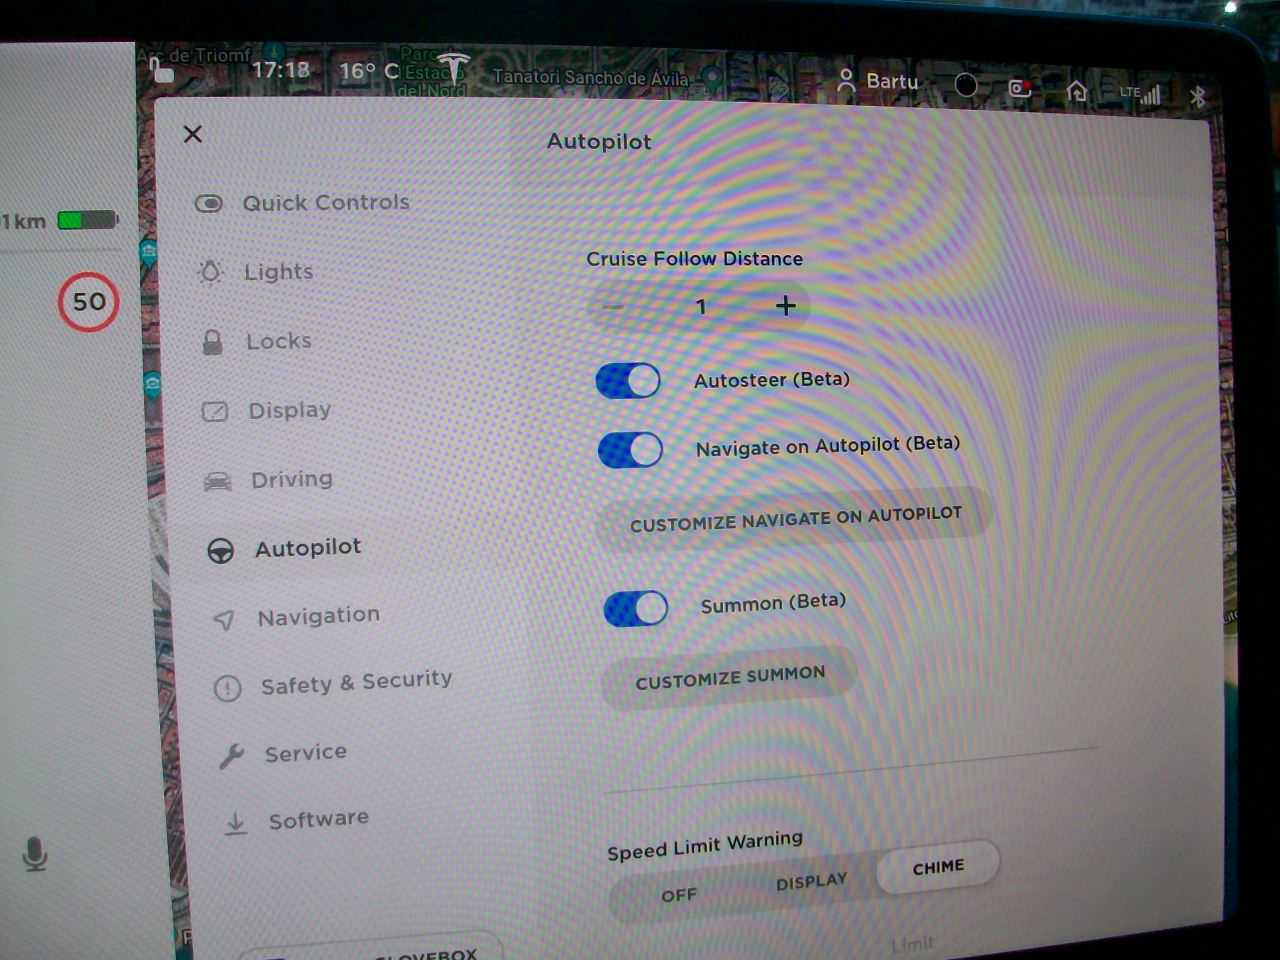
Task: Tap the follow distance value 1
Action: coord(701,306)
